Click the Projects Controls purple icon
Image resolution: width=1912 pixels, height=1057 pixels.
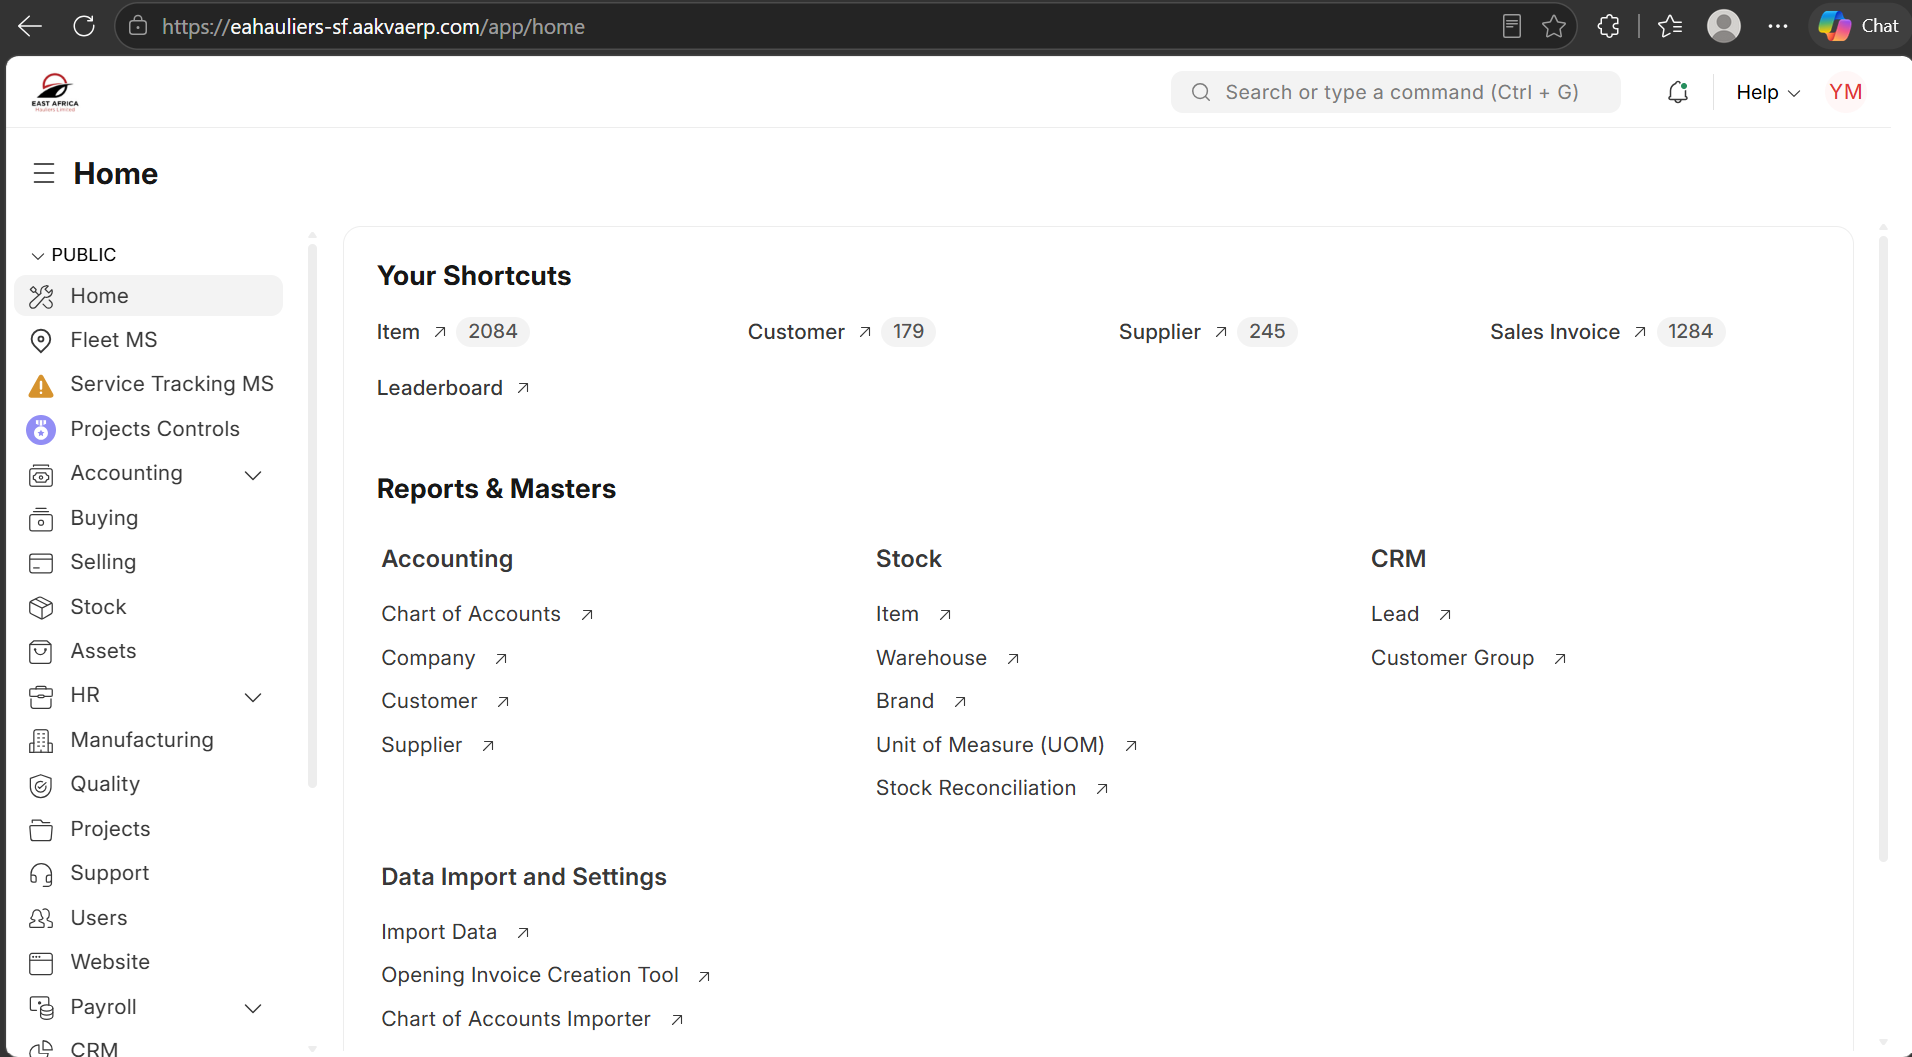41,430
